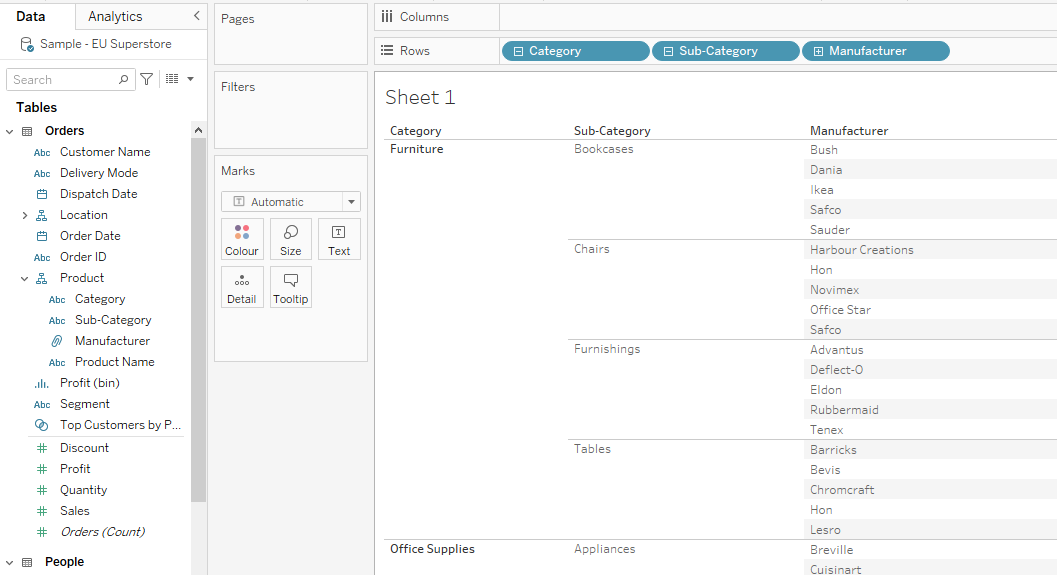The height and width of the screenshot is (575, 1057).
Task: Select the Profit measure
Action: click(75, 469)
